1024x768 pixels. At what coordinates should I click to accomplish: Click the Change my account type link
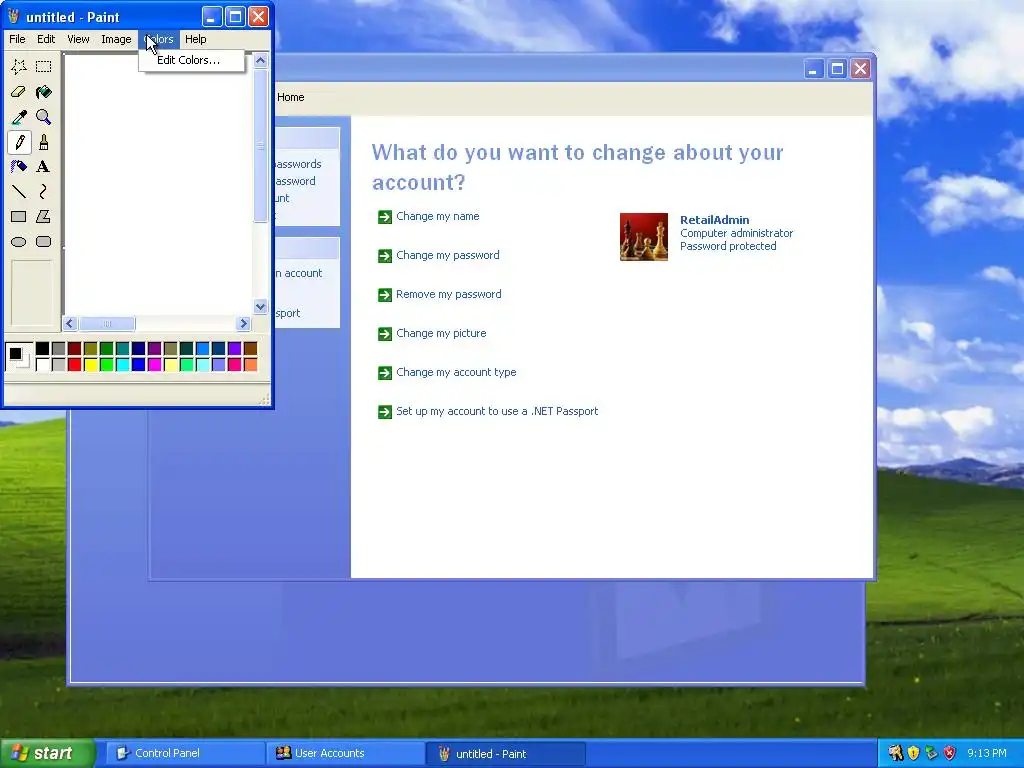(456, 372)
